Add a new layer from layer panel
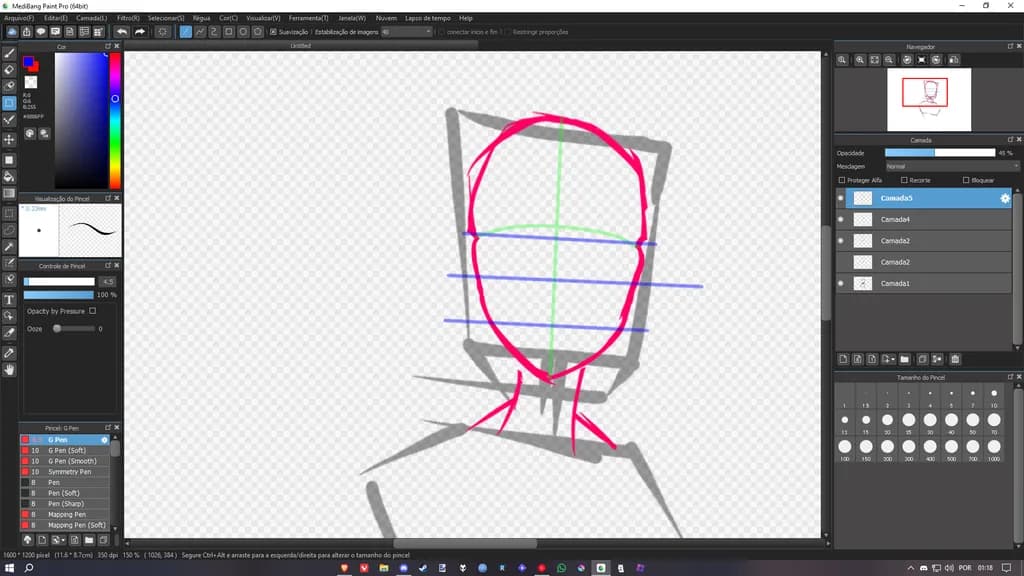 tap(843, 359)
